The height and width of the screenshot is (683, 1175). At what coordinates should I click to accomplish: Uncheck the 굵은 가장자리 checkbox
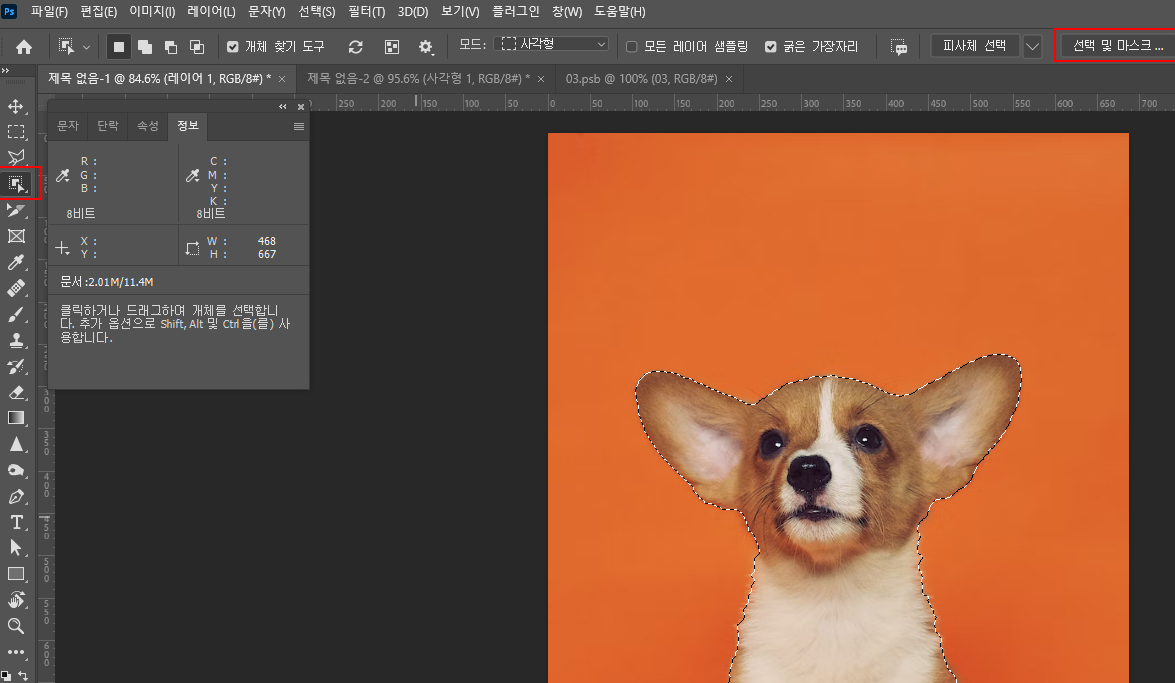pyautogui.click(x=770, y=47)
